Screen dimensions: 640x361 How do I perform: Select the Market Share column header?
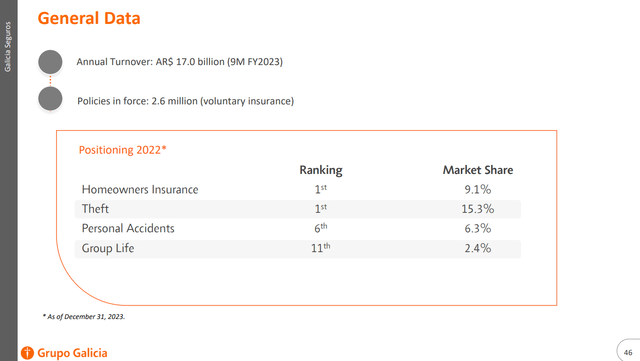coord(478,170)
